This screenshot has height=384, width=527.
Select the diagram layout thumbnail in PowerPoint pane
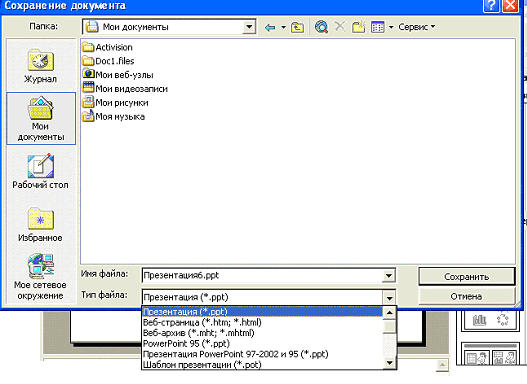click(x=503, y=319)
